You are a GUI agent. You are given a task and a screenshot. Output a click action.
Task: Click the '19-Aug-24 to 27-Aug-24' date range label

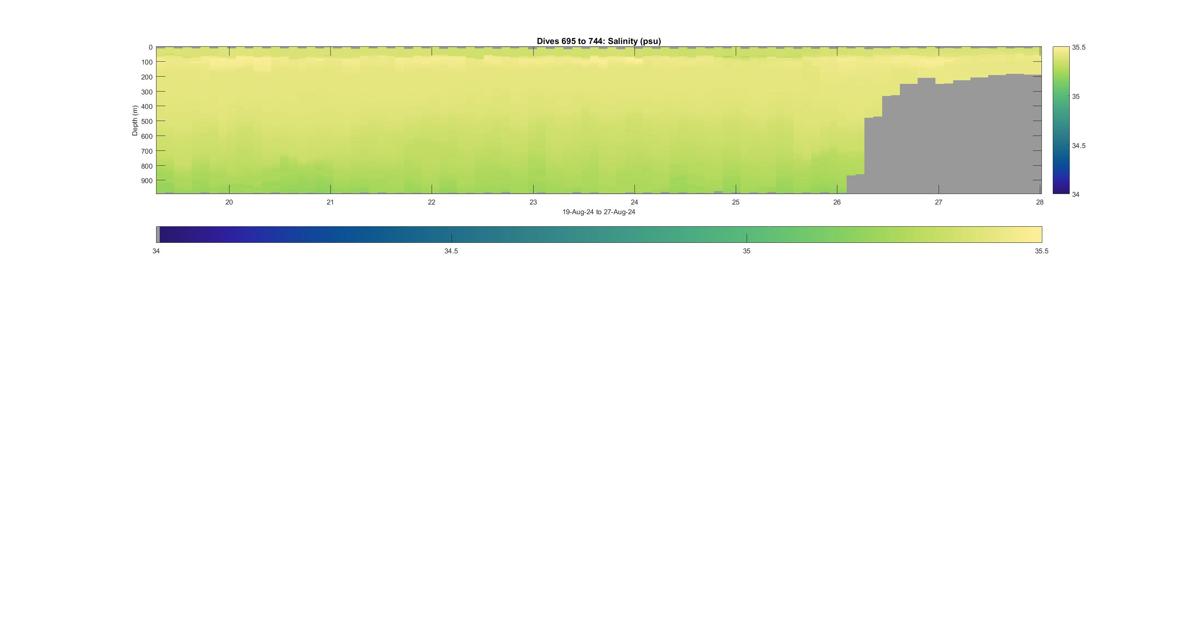point(598,212)
